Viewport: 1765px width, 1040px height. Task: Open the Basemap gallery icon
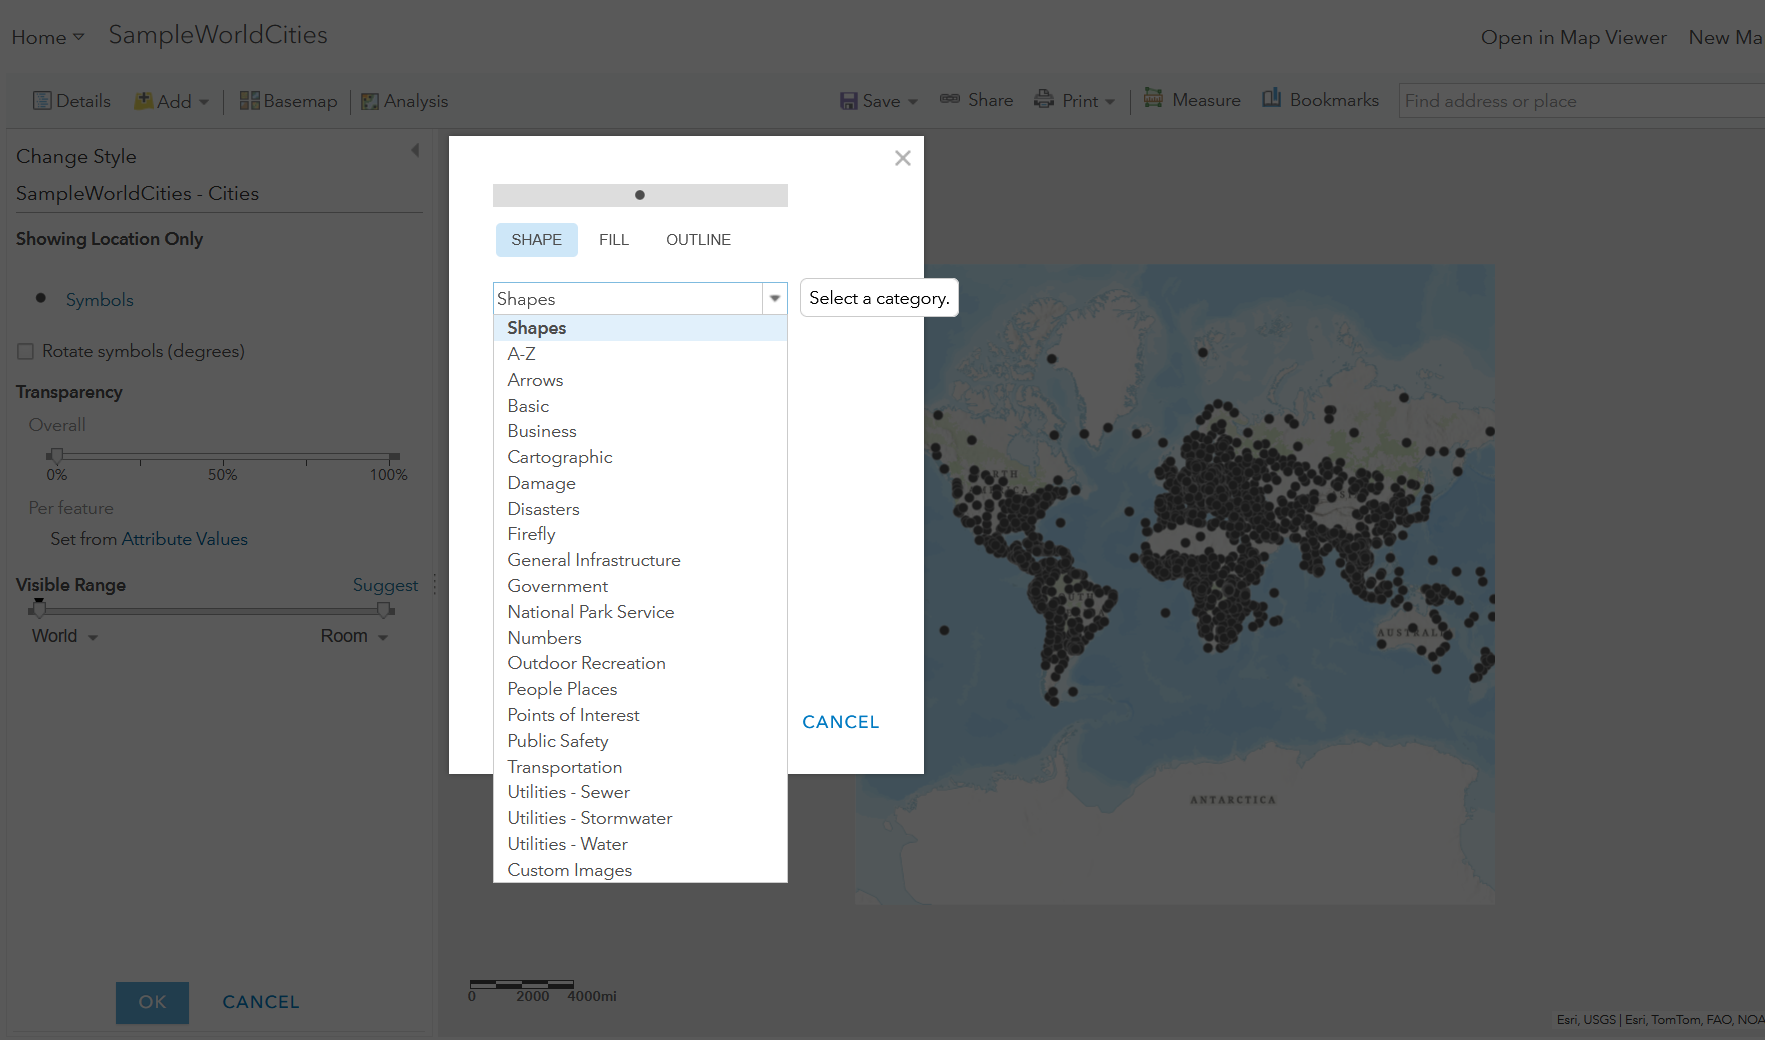249,101
